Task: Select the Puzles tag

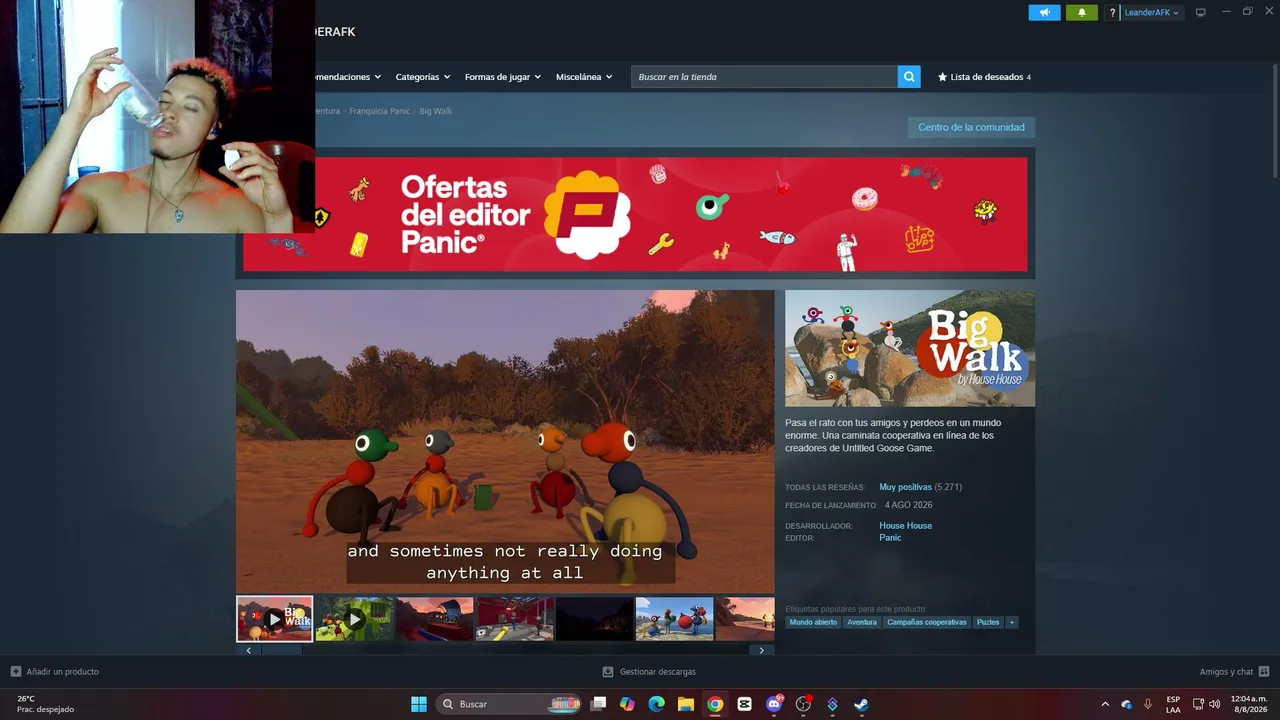Action: [x=988, y=622]
